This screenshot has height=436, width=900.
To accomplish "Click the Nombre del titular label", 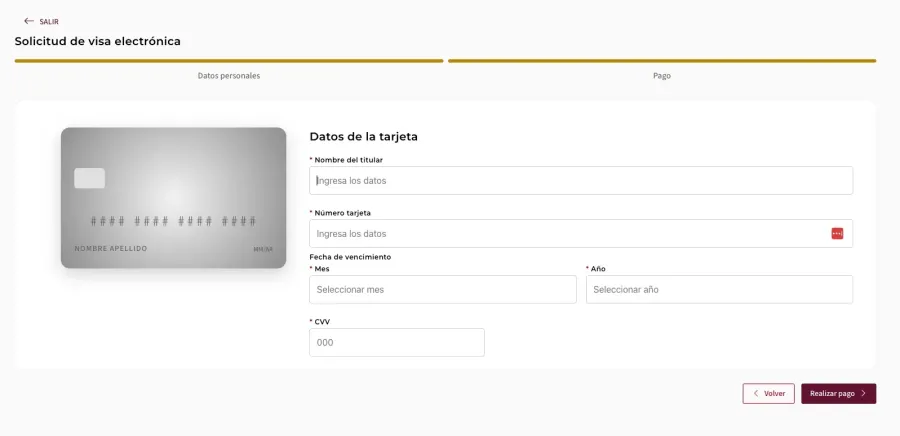I will coord(348,159).
